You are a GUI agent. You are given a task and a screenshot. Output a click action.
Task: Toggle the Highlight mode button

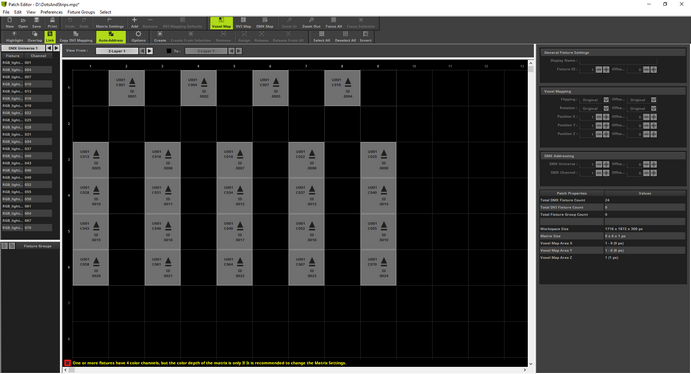[15, 37]
